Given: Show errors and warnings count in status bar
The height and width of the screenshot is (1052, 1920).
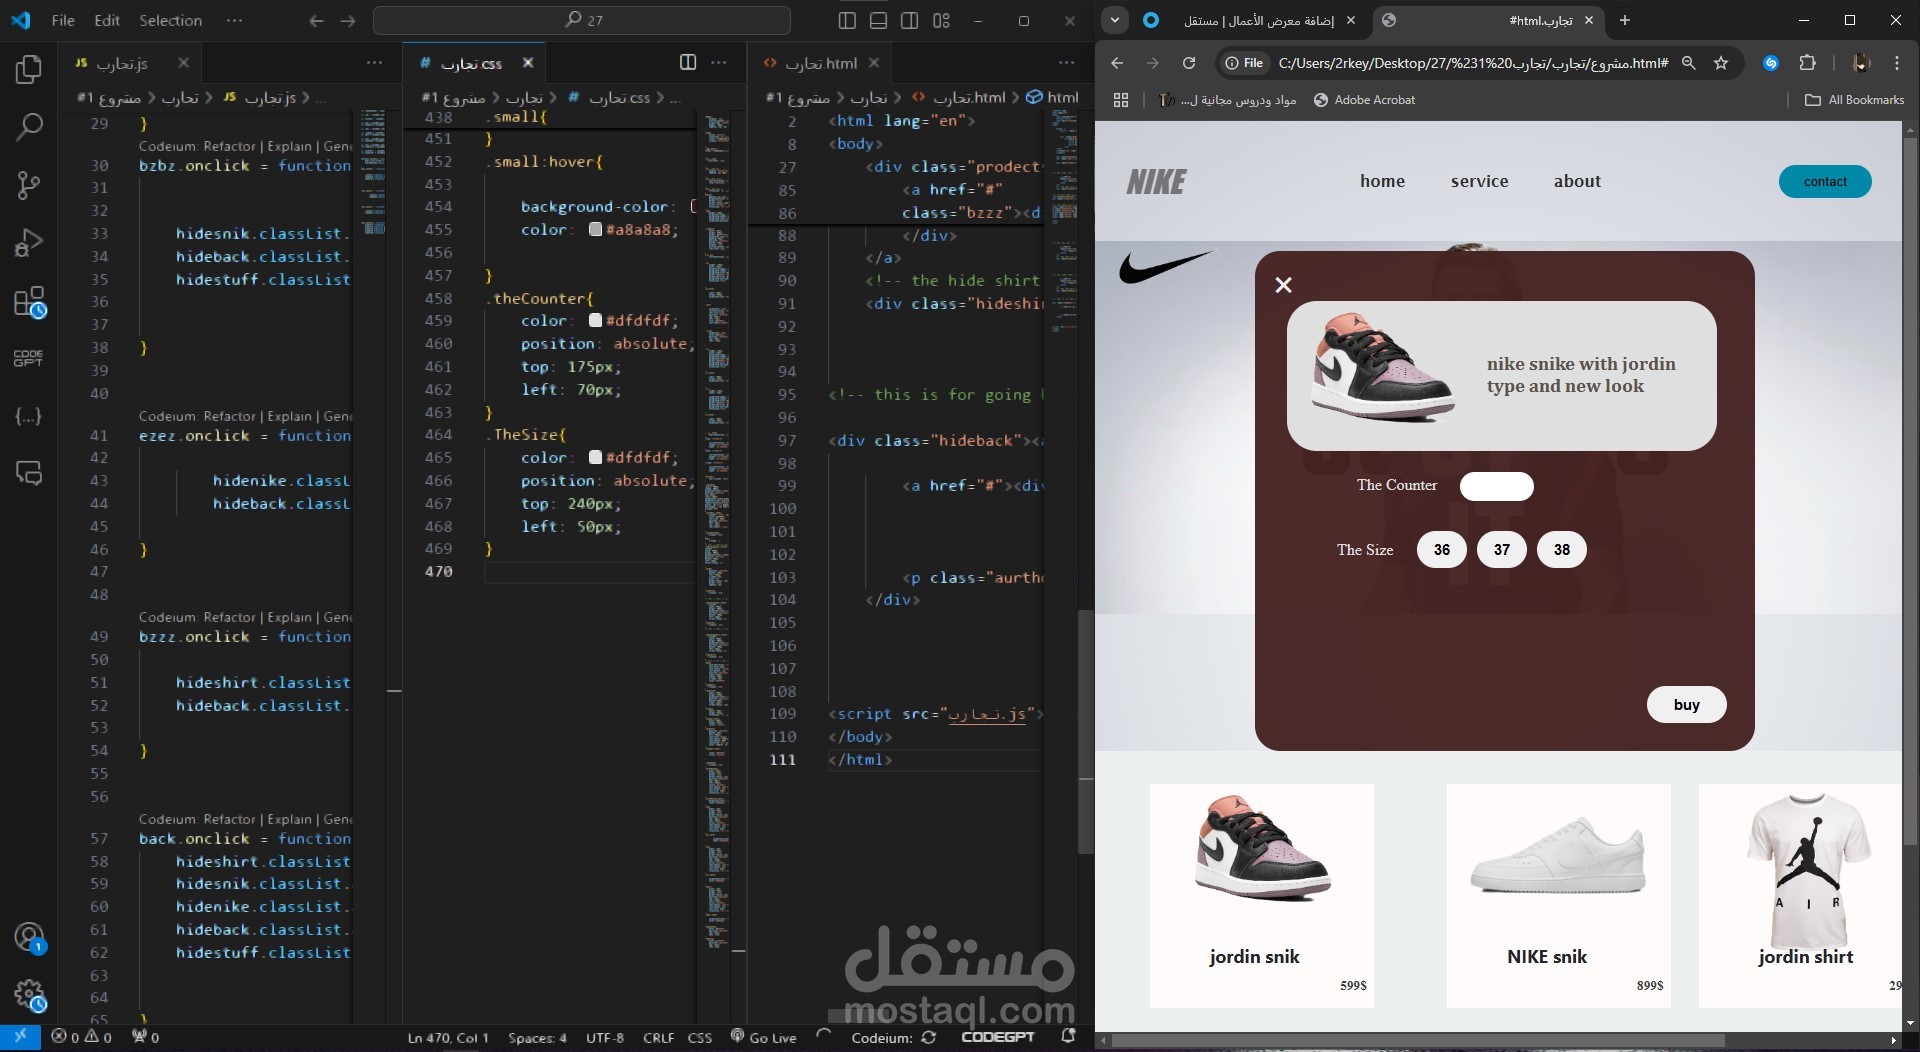Looking at the screenshot, I should [82, 1037].
